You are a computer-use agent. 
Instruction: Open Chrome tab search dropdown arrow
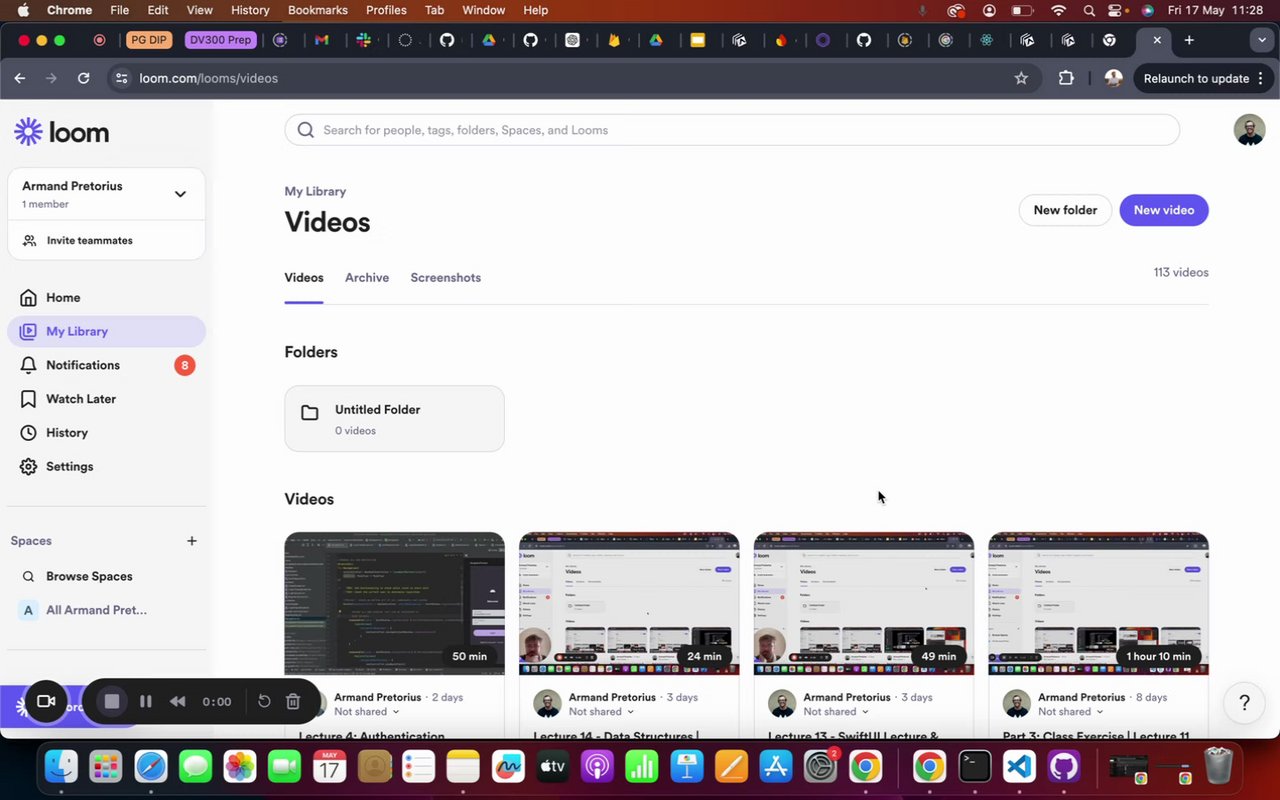[1262, 40]
